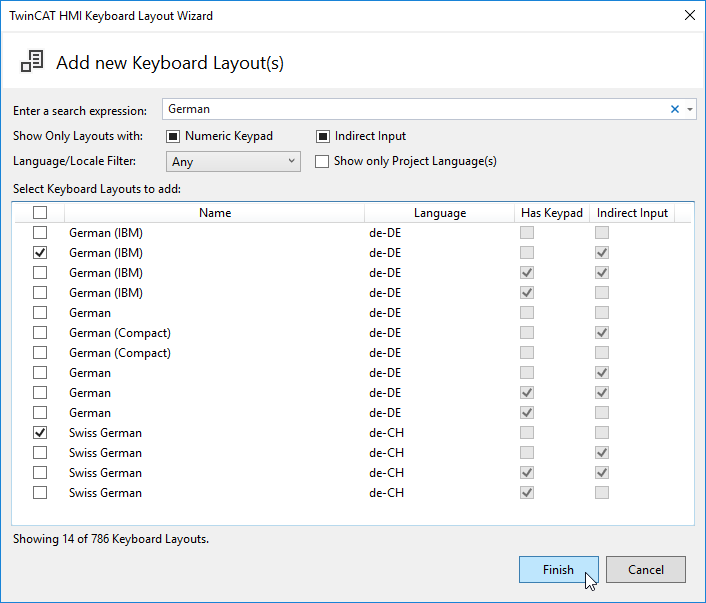The height and width of the screenshot is (603, 706).
Task: Check Swiss German row with keypad only
Action: [x=40, y=493]
